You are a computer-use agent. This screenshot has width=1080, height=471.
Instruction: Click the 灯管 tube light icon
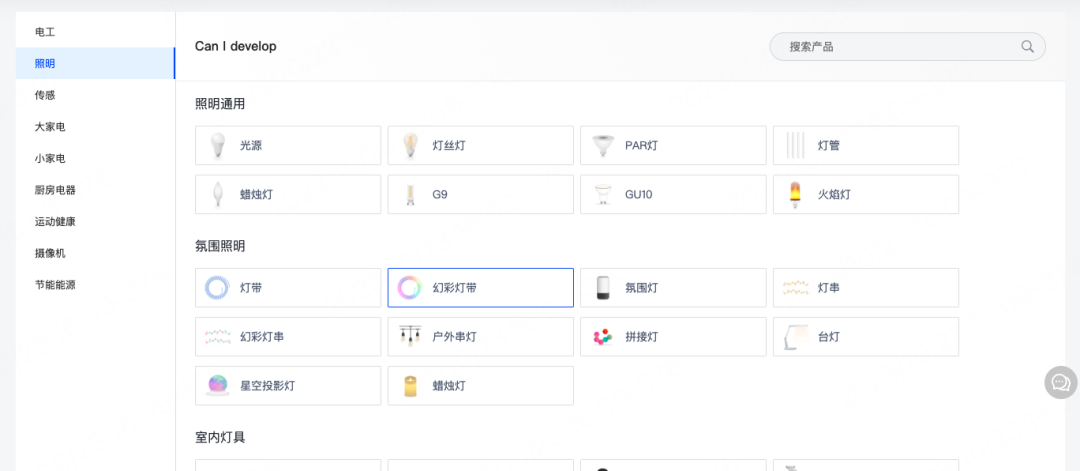[796, 145]
